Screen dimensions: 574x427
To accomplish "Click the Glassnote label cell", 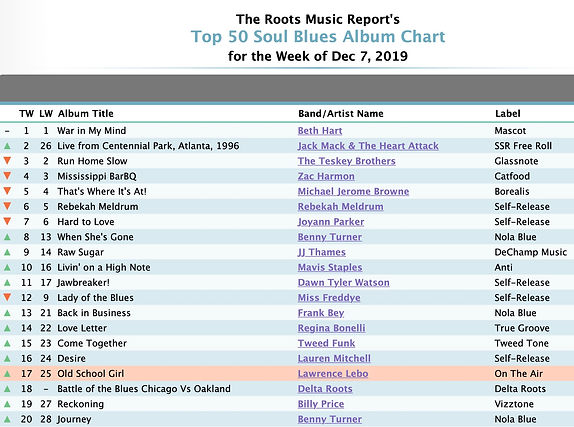I will coord(516,161).
